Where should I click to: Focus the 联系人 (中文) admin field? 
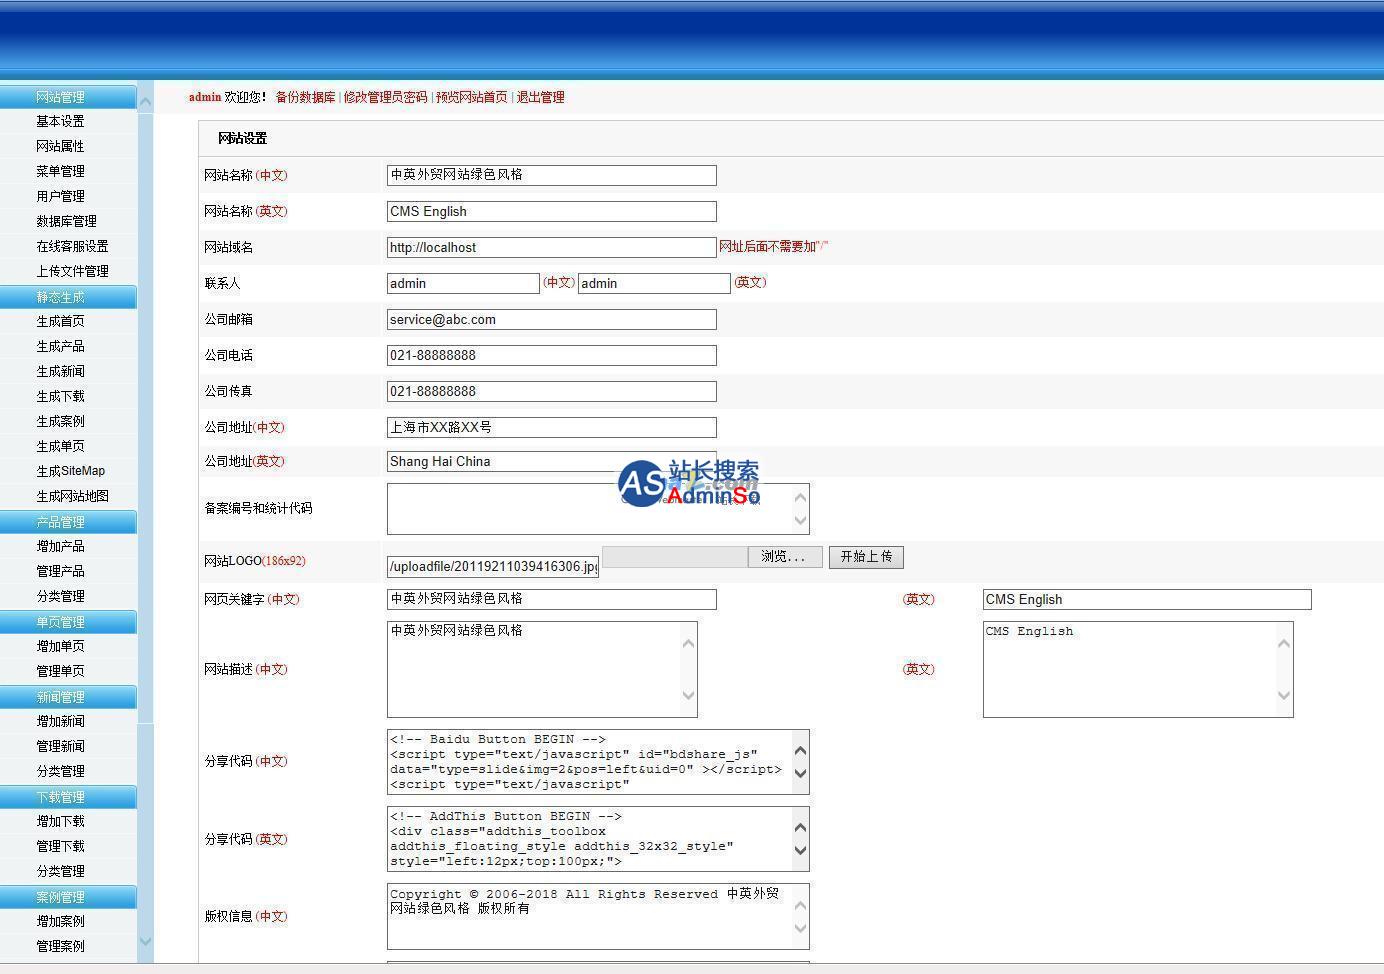coord(463,283)
